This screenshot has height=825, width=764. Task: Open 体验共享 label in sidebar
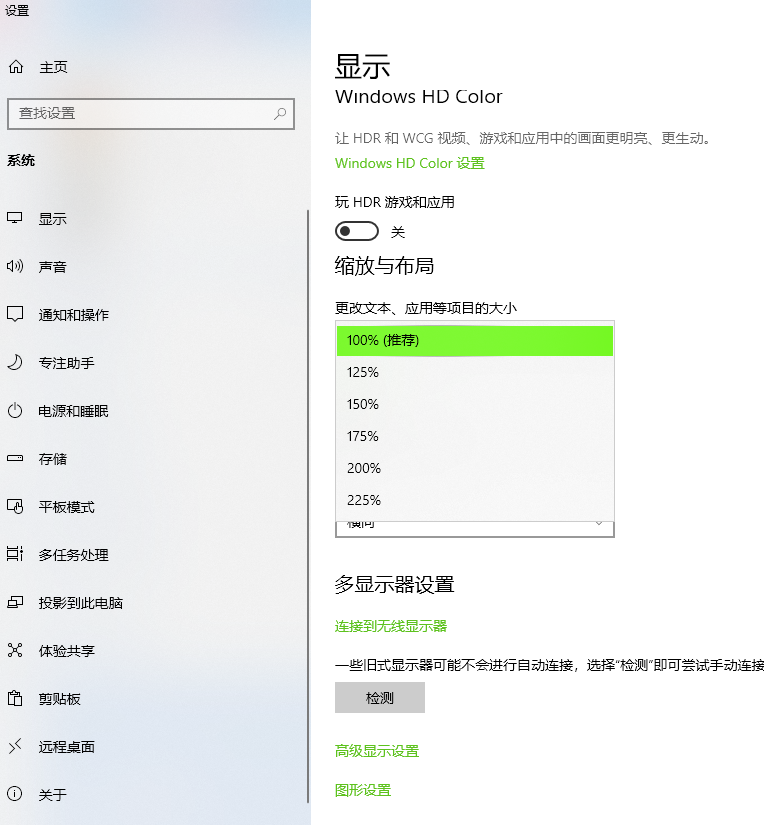(66, 651)
